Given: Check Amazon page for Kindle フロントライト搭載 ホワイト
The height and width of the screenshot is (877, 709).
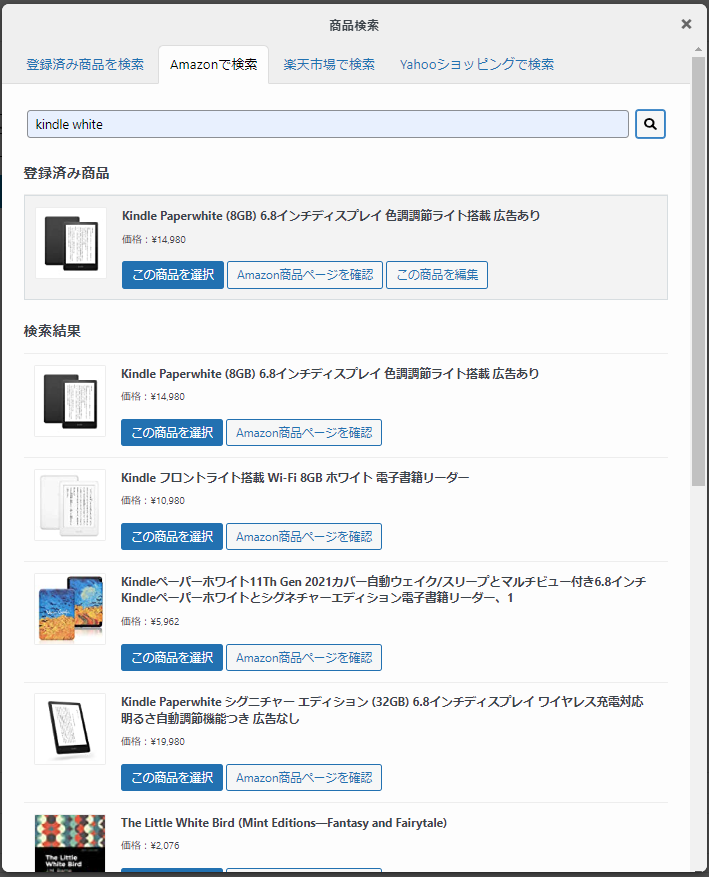Looking at the screenshot, I should pyautogui.click(x=304, y=536).
